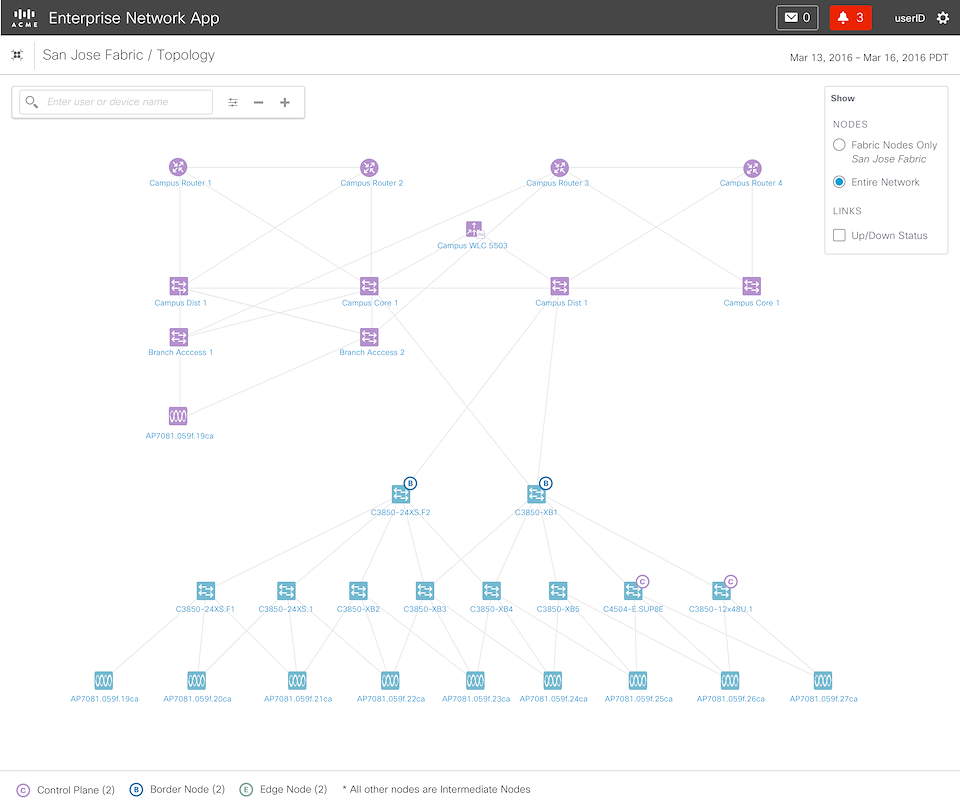
Task: Open the alerts bell showing 3 notifications
Action: pos(850,18)
